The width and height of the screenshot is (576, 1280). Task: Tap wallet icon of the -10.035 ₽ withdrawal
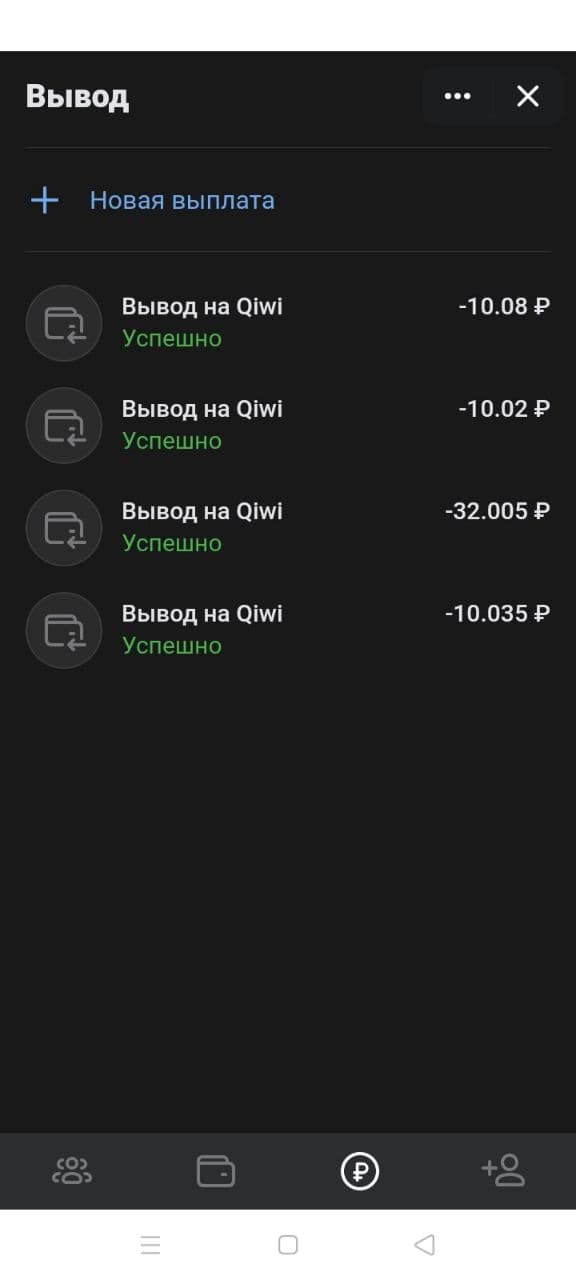coord(64,630)
